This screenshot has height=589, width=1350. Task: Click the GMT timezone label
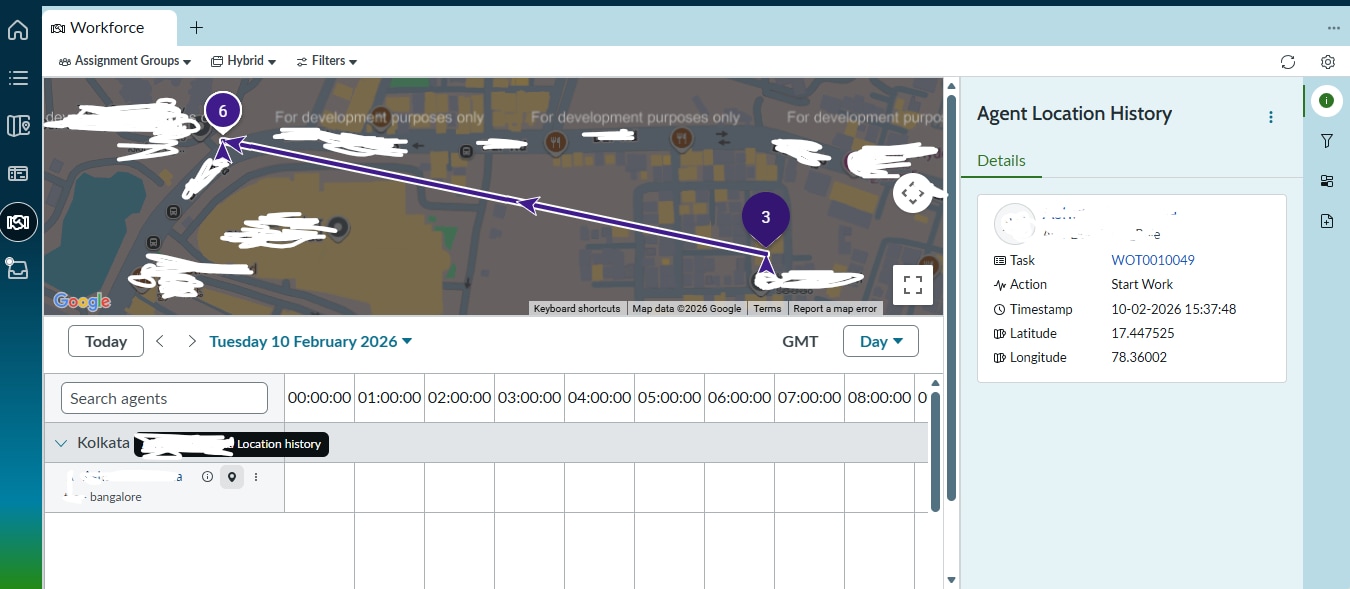800,341
